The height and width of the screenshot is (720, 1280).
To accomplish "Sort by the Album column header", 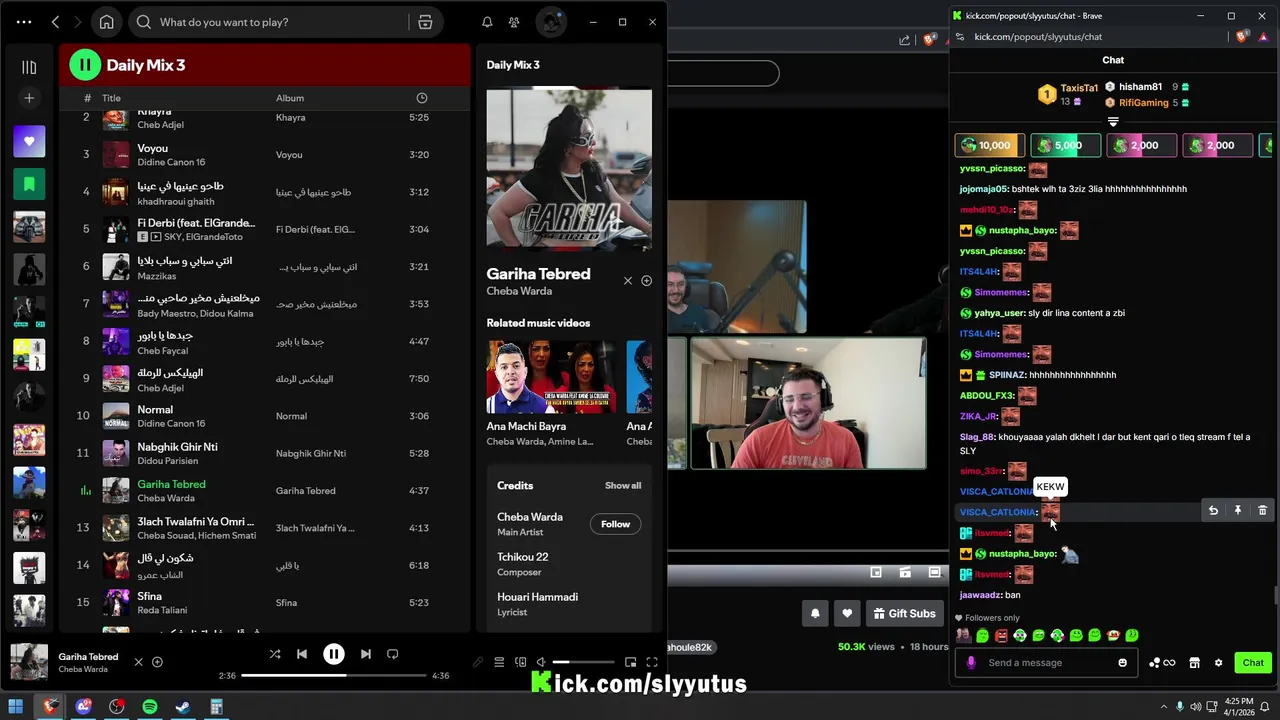I will tap(290, 98).
